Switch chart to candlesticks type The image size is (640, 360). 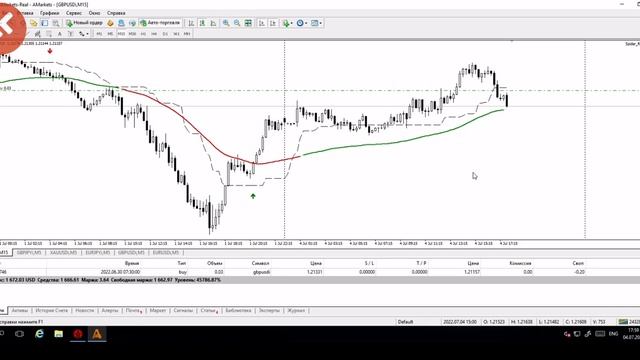tap(202, 23)
